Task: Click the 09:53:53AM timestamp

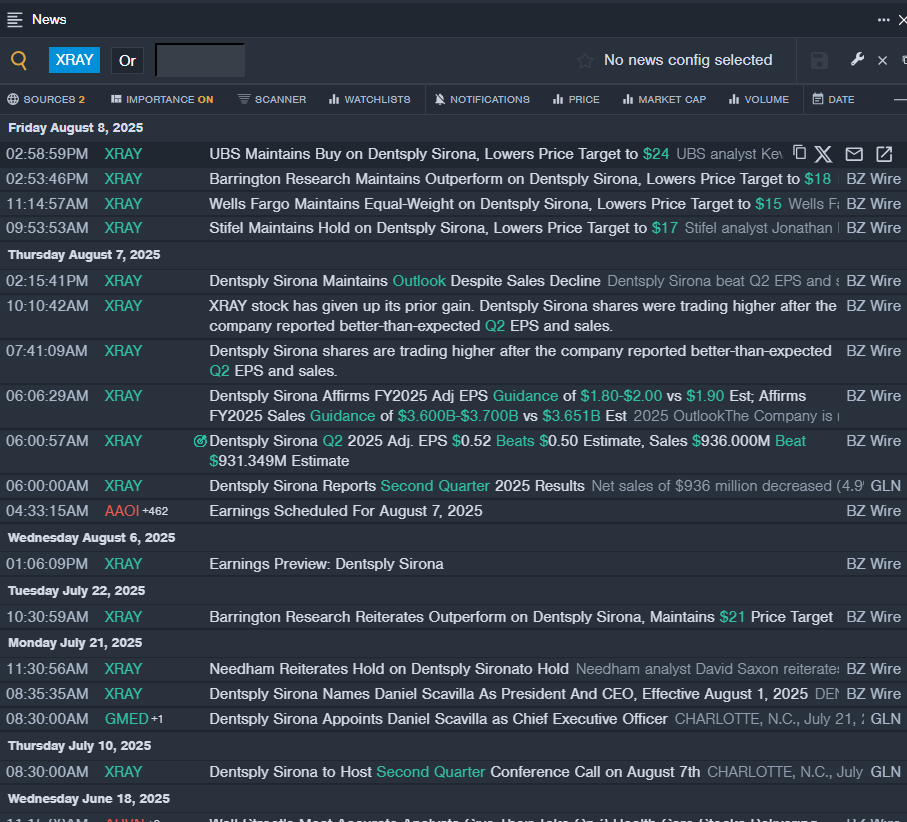Action: 47,228
